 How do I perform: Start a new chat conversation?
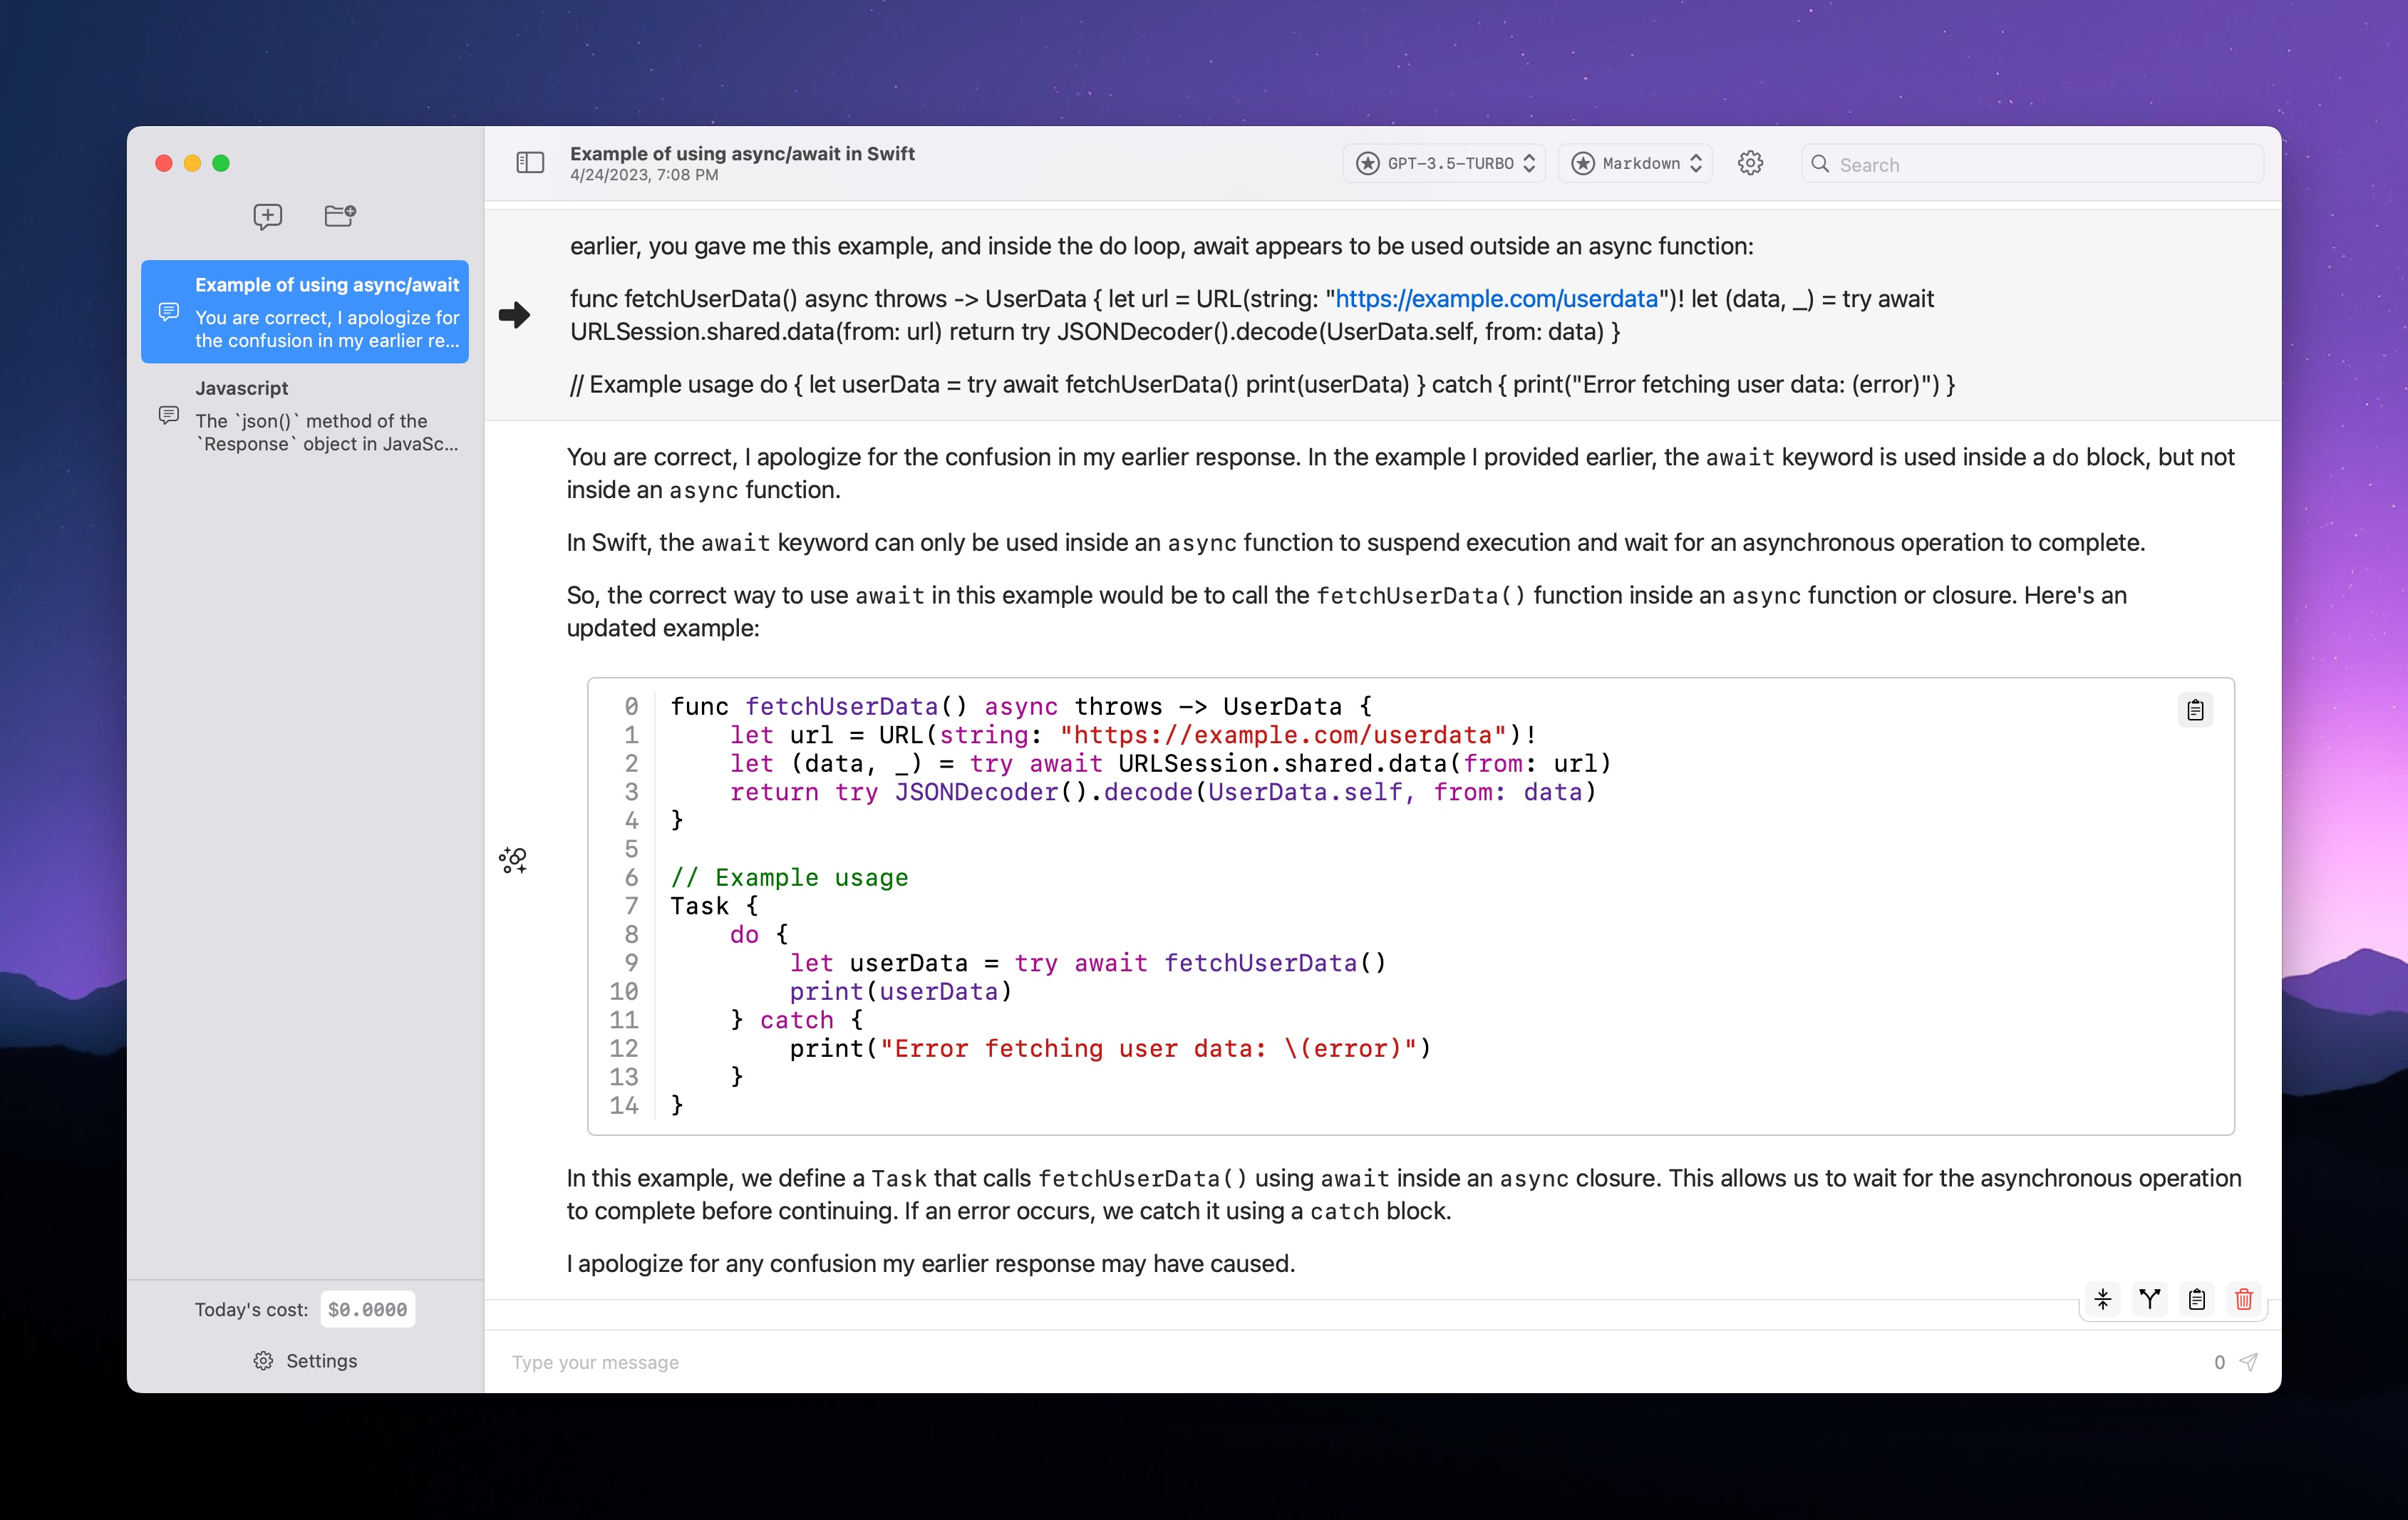pyautogui.click(x=267, y=216)
